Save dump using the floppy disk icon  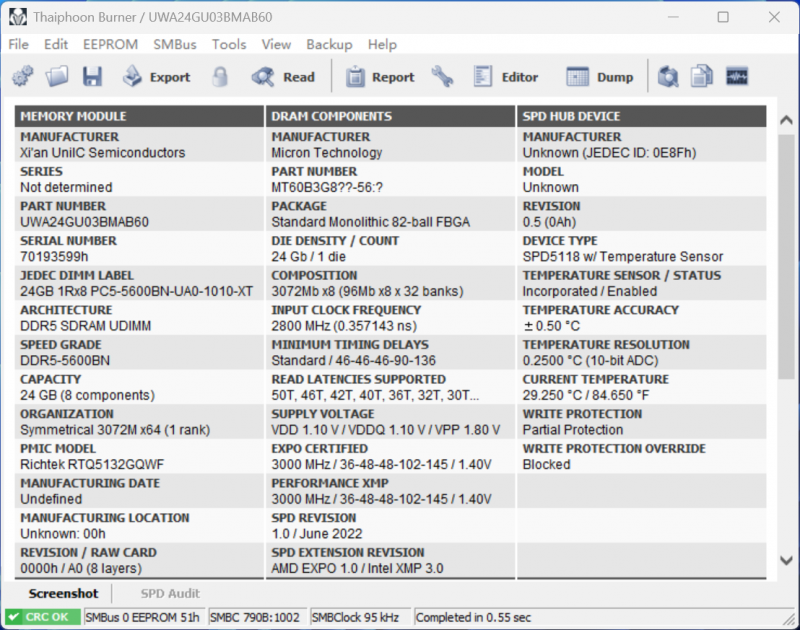click(92, 77)
